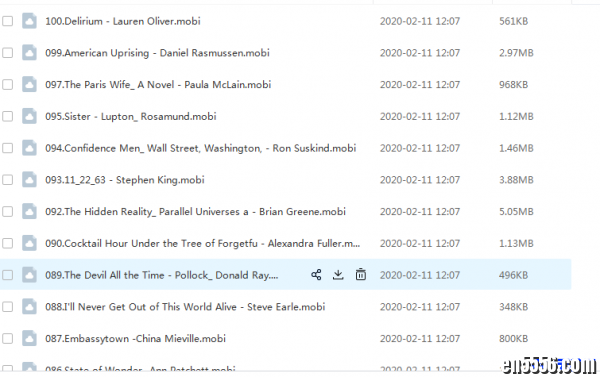Screen dimensions: 600x377
Task: Select the checkbox for 092.The Hidden Reality
Action: [x=8, y=212]
